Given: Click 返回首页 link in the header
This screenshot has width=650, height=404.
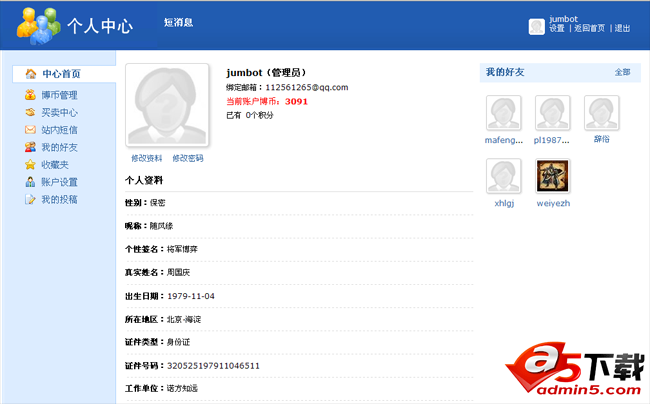Looking at the screenshot, I should pos(589,28).
